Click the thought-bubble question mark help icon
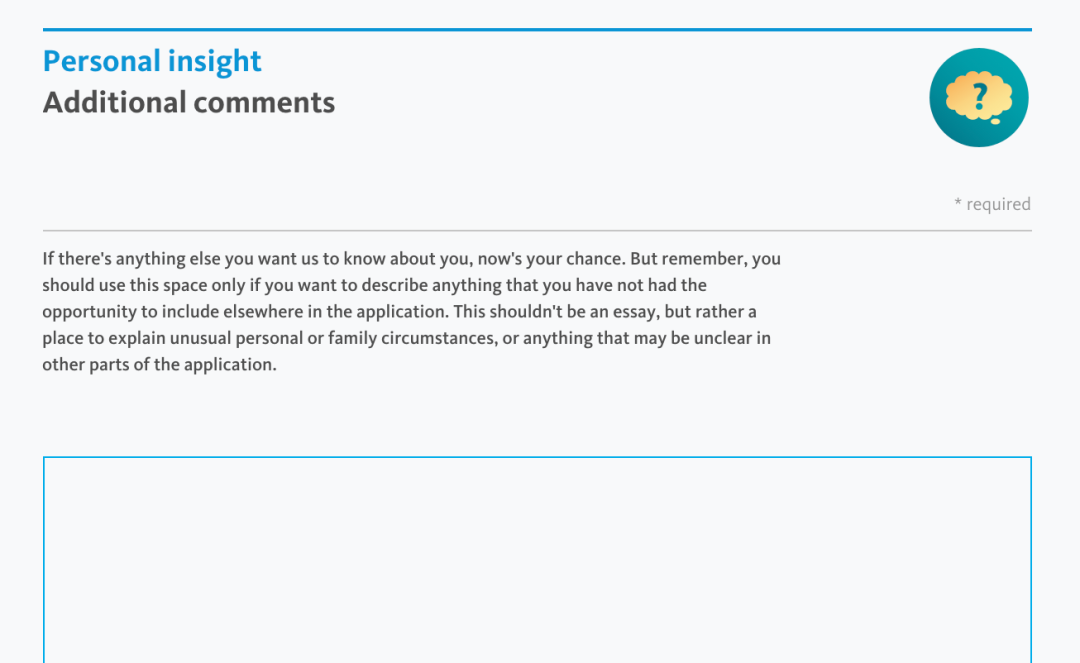Viewport: 1080px width, 663px height. click(x=979, y=97)
